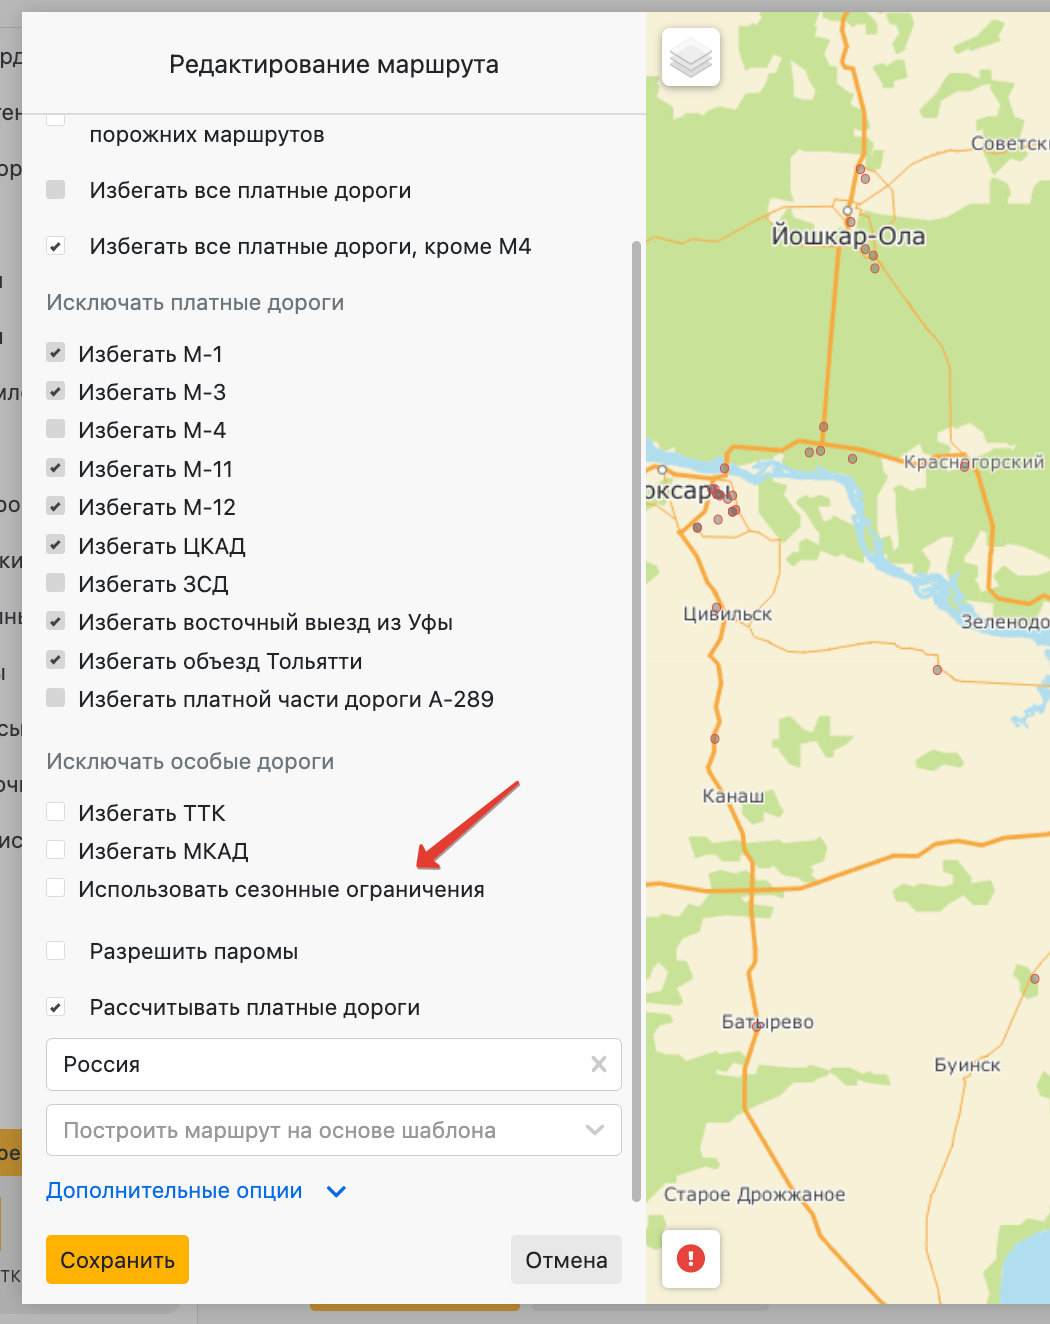Click the red alert icon on map
This screenshot has height=1324, width=1050.
[x=691, y=1258]
